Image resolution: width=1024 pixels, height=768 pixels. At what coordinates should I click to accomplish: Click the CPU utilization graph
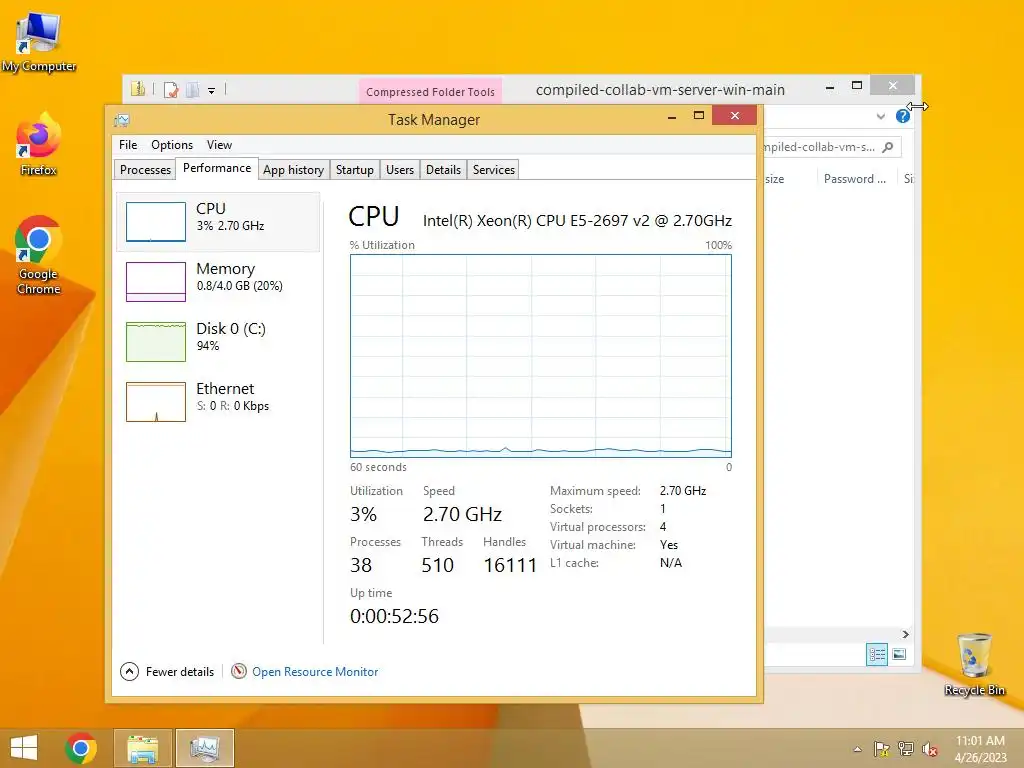pyautogui.click(x=541, y=356)
